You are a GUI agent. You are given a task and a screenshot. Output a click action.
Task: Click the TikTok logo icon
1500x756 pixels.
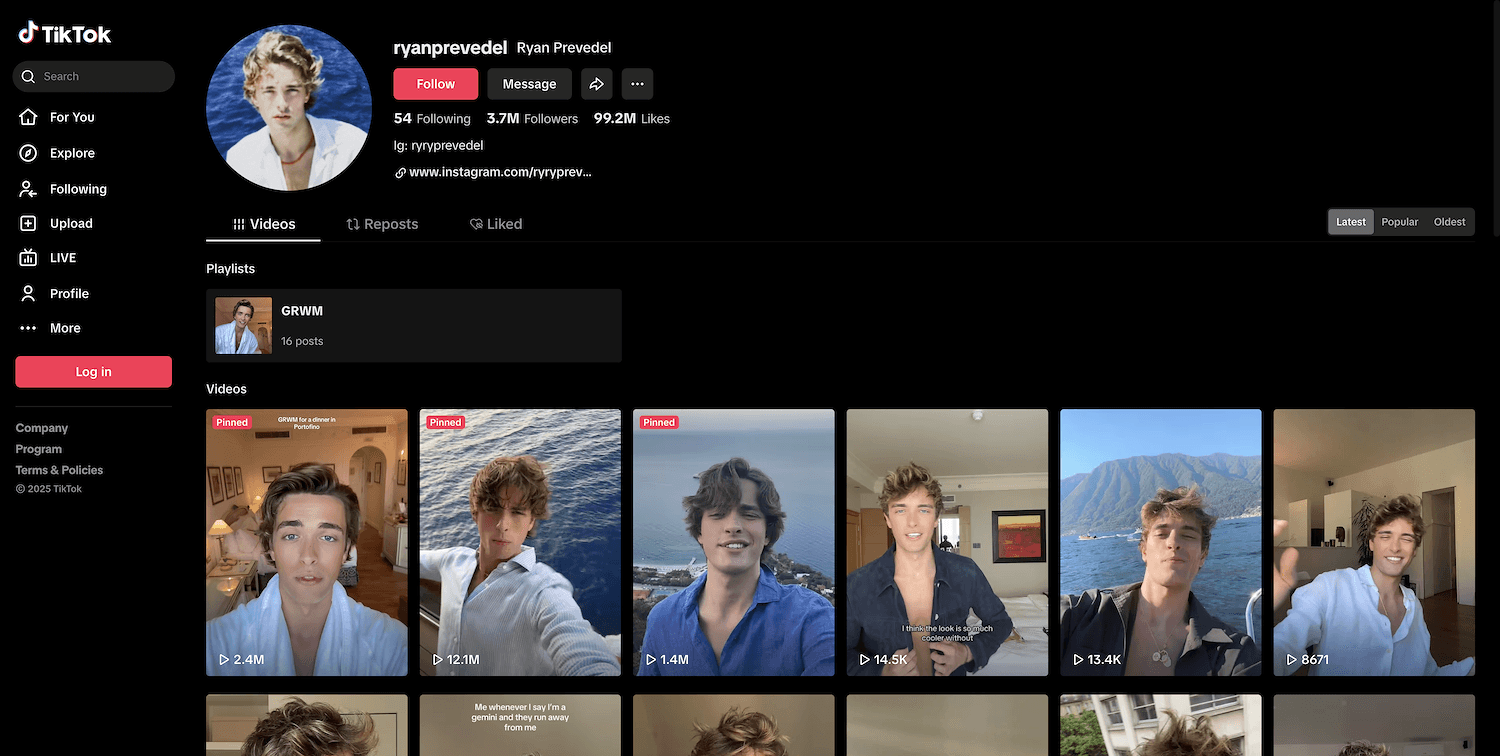[28, 33]
